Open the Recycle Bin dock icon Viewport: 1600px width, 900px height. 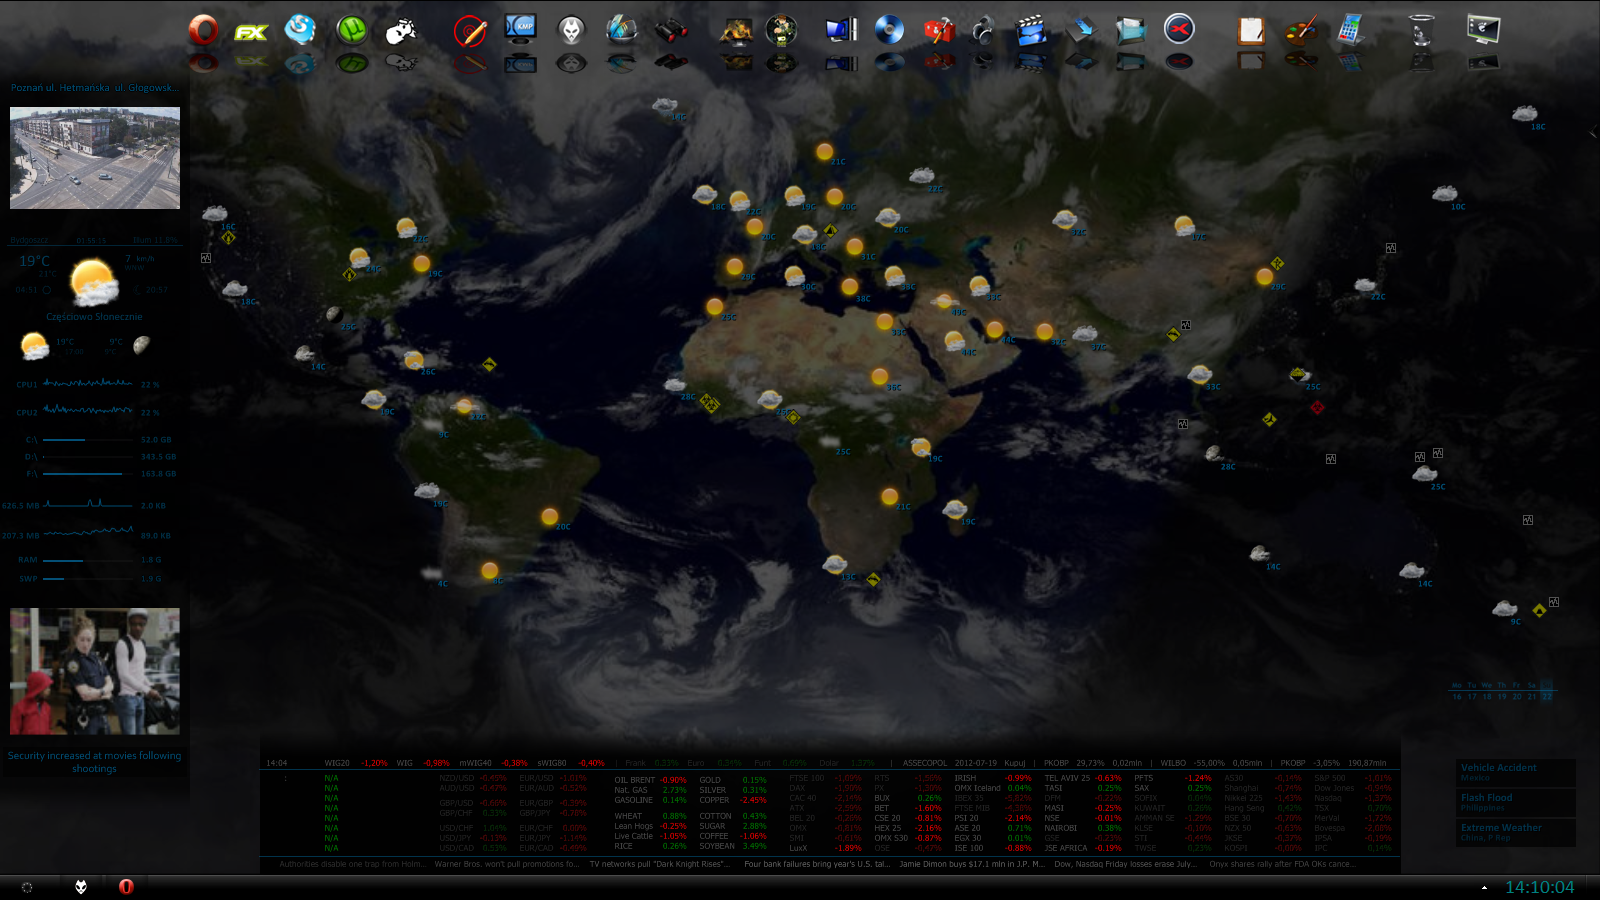click(1421, 30)
